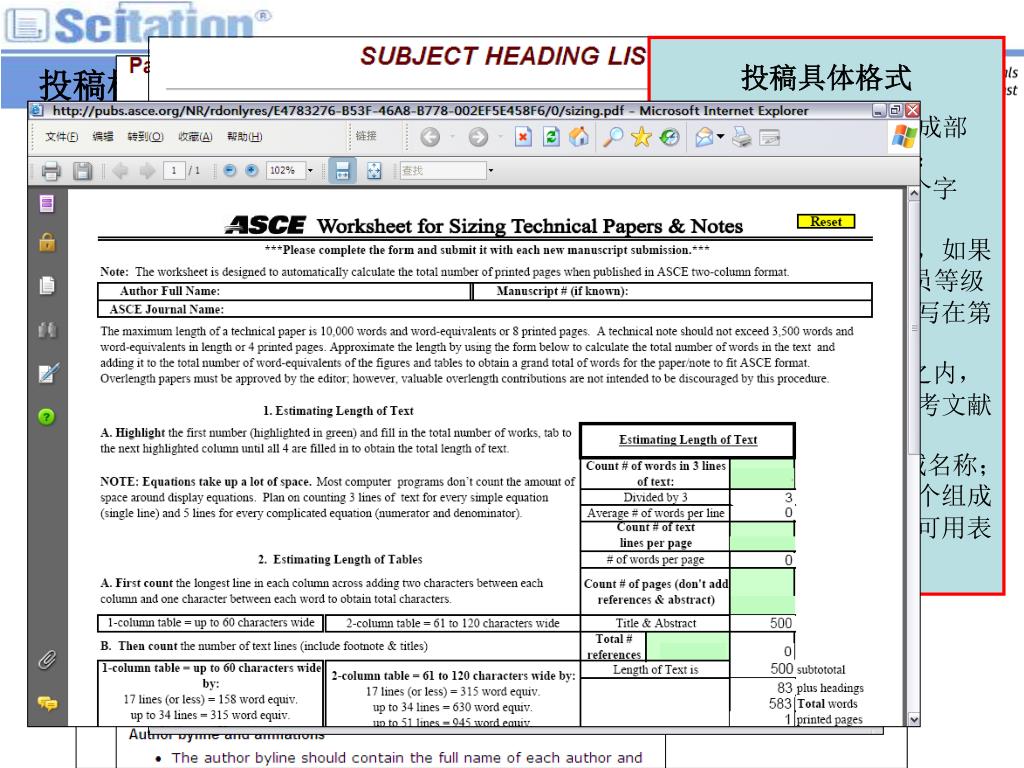Click the Mail envelope icon
The width and height of the screenshot is (1024, 768).
click(704, 136)
